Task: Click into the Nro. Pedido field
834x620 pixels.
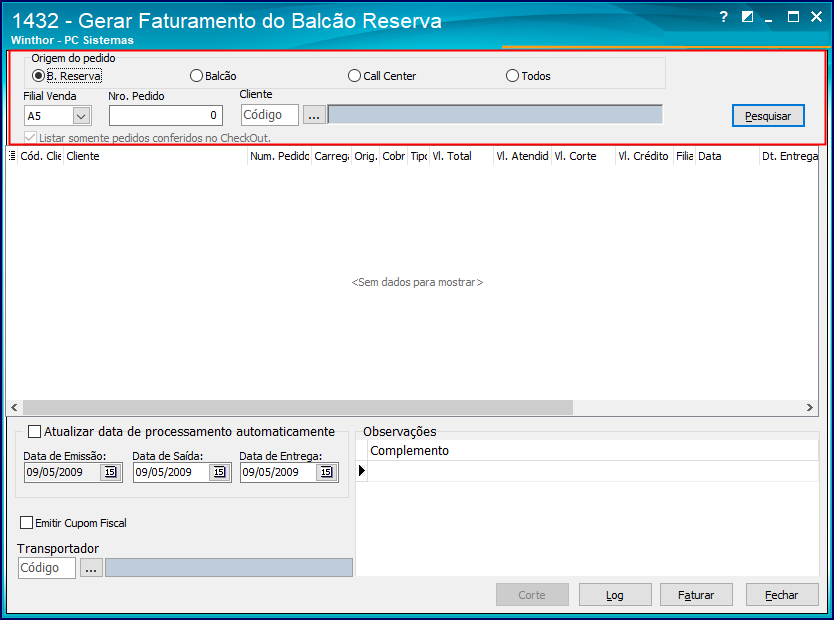Action: pos(165,115)
